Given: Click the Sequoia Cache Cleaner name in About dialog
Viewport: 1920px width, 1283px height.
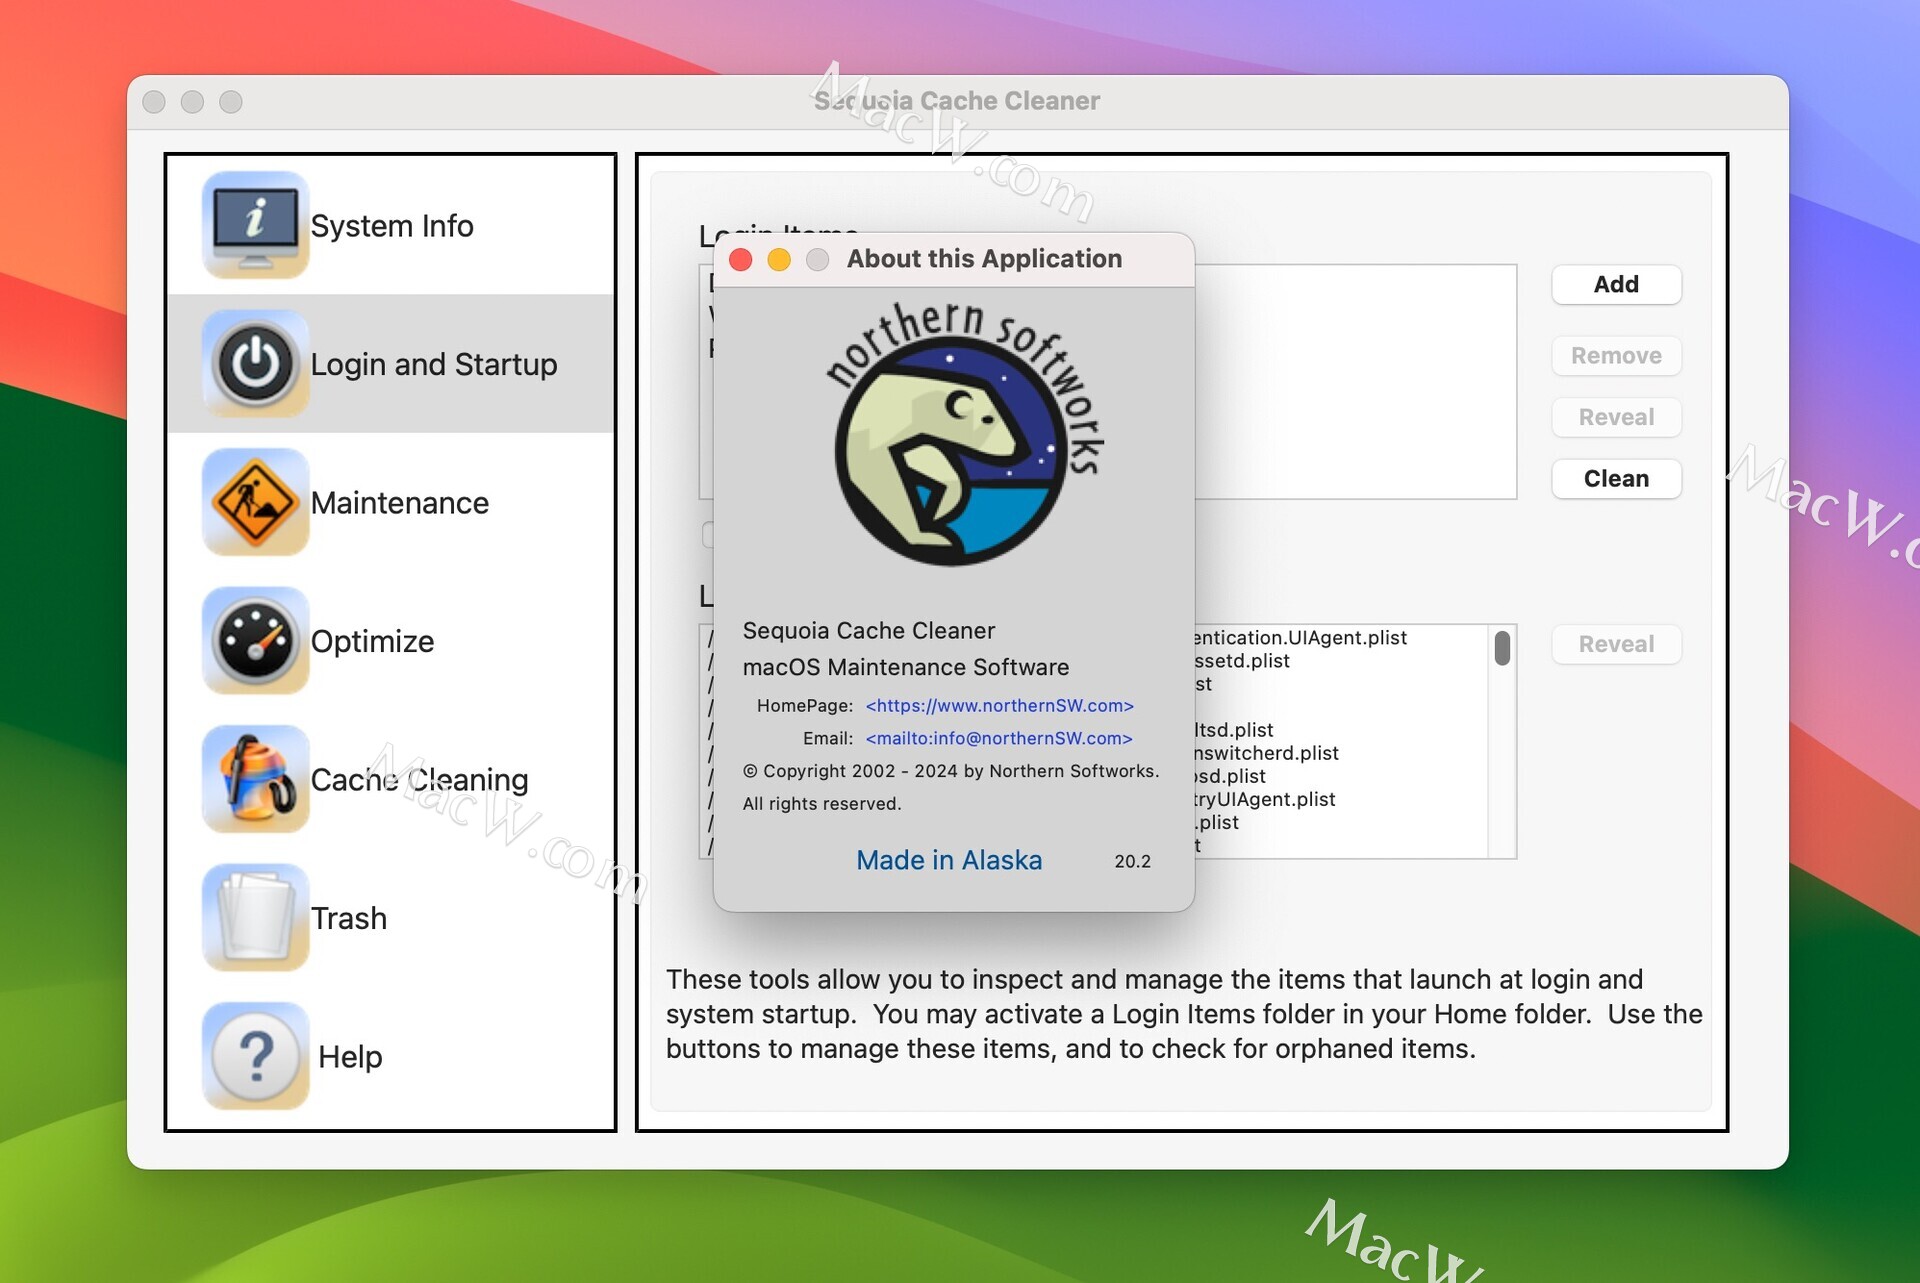Looking at the screenshot, I should click(868, 631).
